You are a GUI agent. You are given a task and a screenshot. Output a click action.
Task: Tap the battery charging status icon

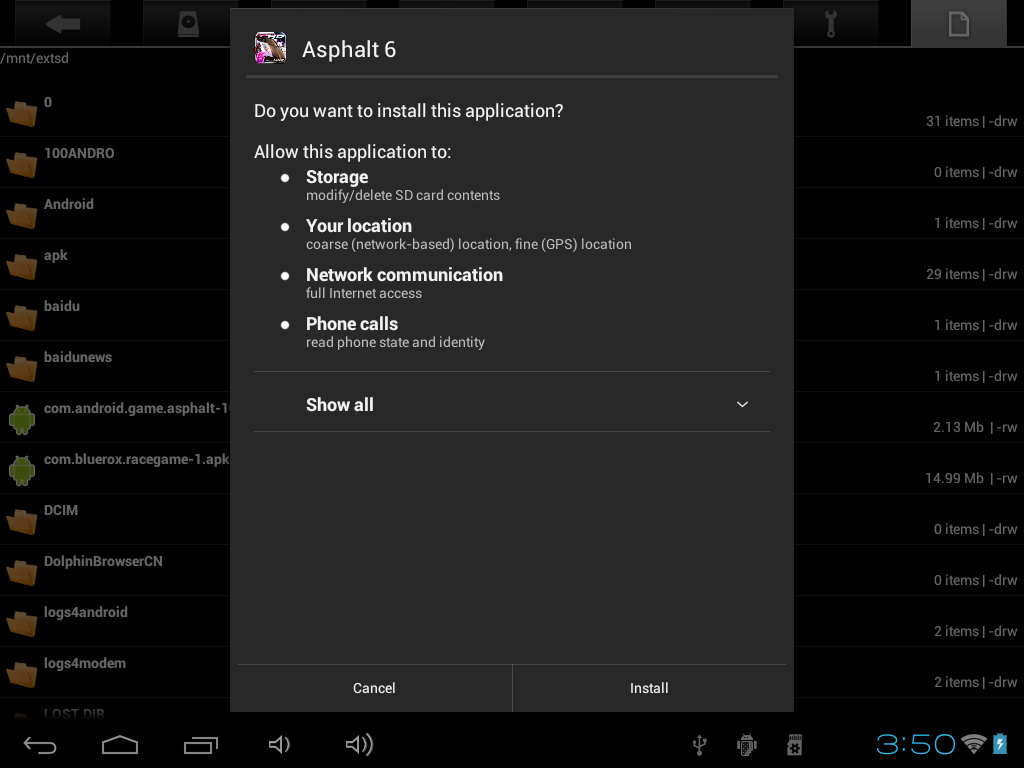[x=1000, y=744]
